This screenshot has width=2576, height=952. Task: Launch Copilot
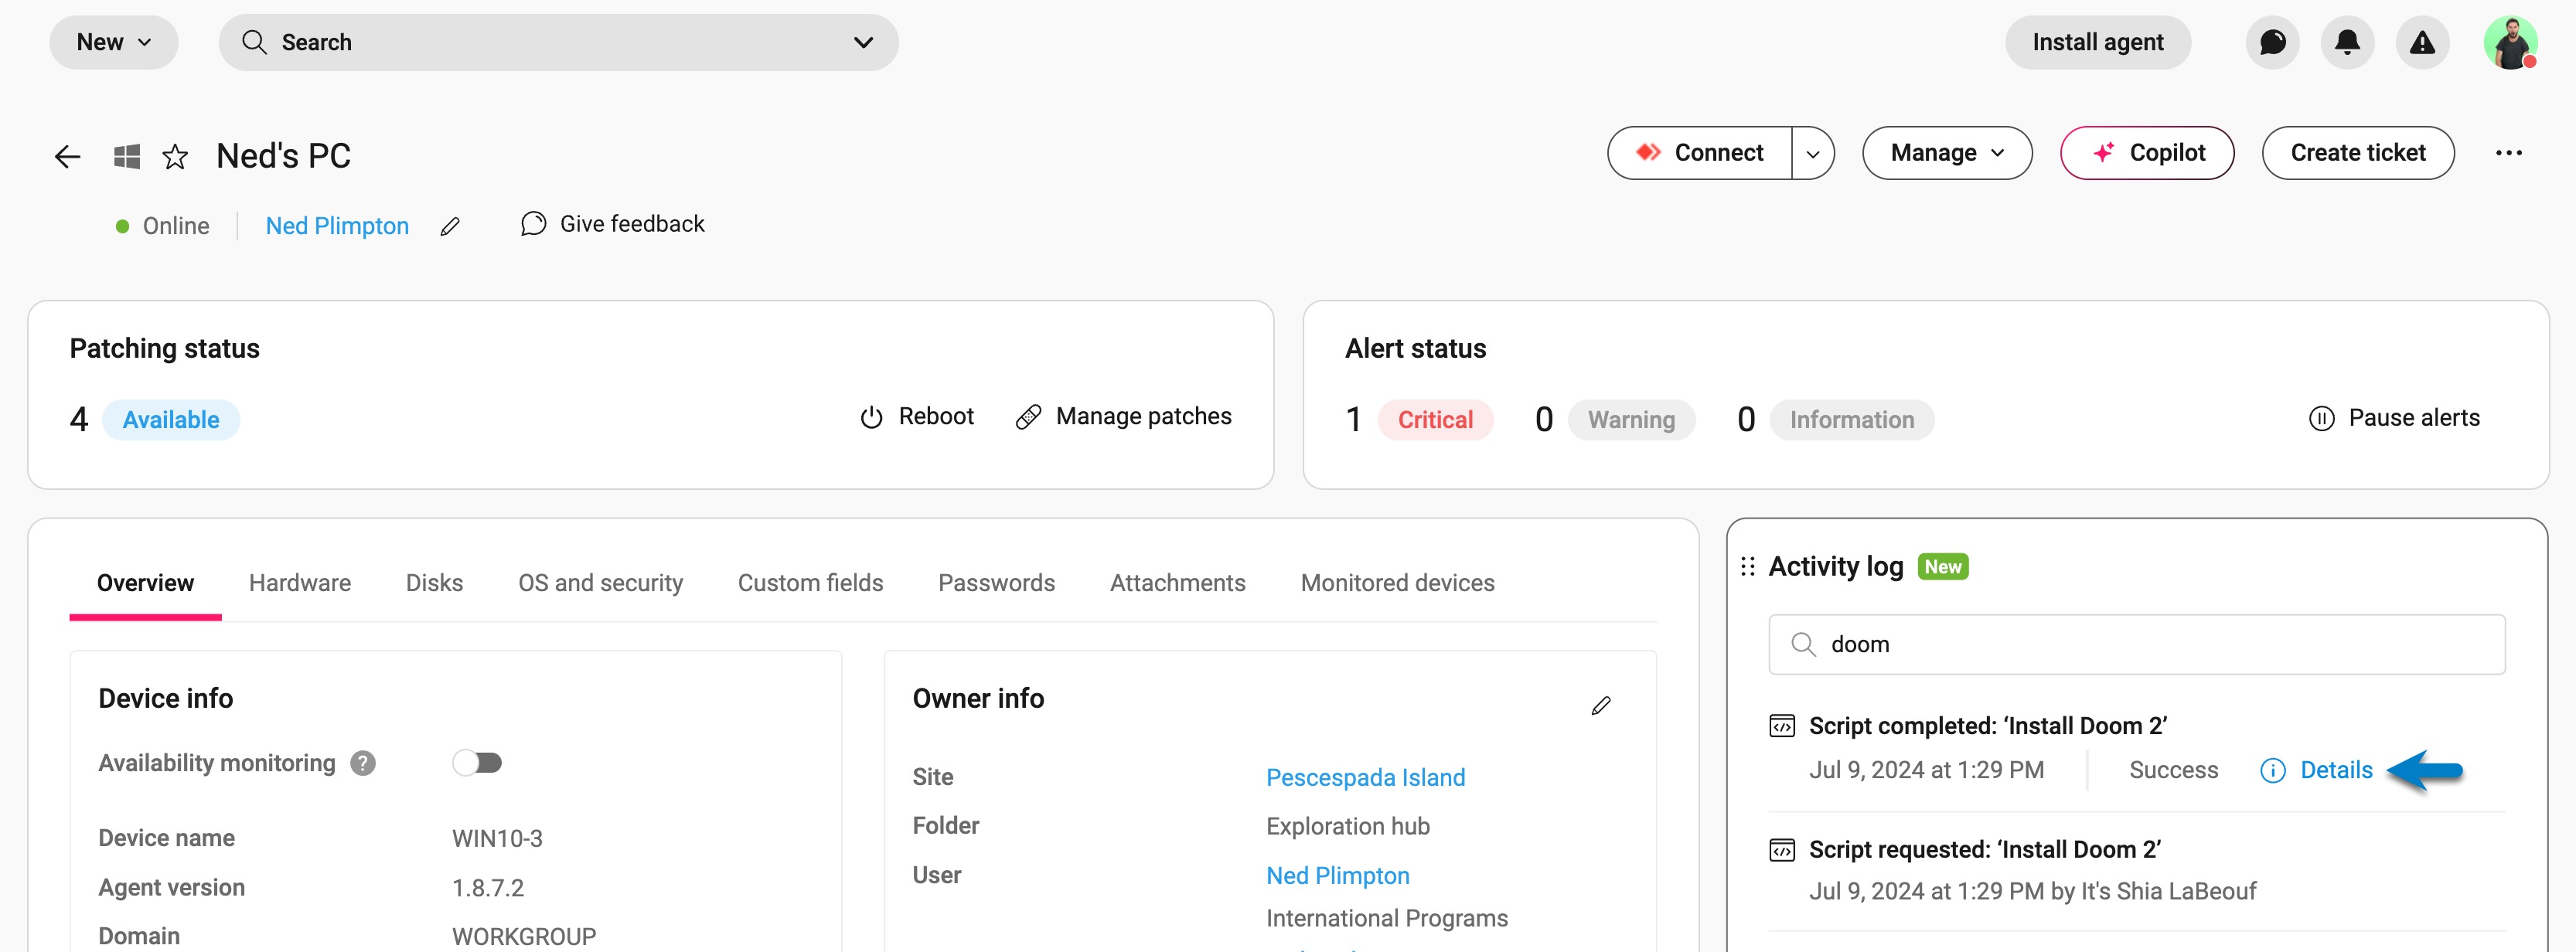pos(2147,153)
